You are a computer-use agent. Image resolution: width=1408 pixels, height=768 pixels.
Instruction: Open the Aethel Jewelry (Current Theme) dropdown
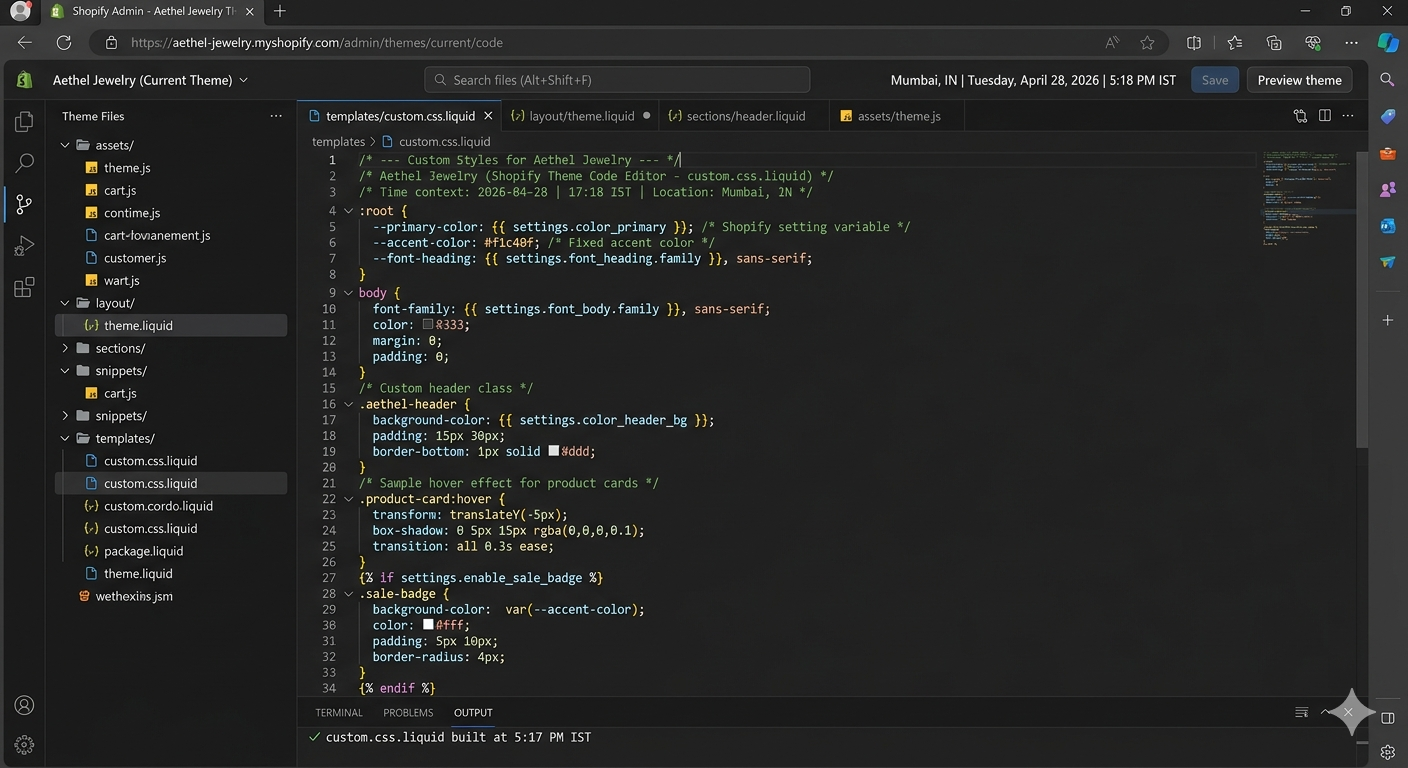pos(150,80)
